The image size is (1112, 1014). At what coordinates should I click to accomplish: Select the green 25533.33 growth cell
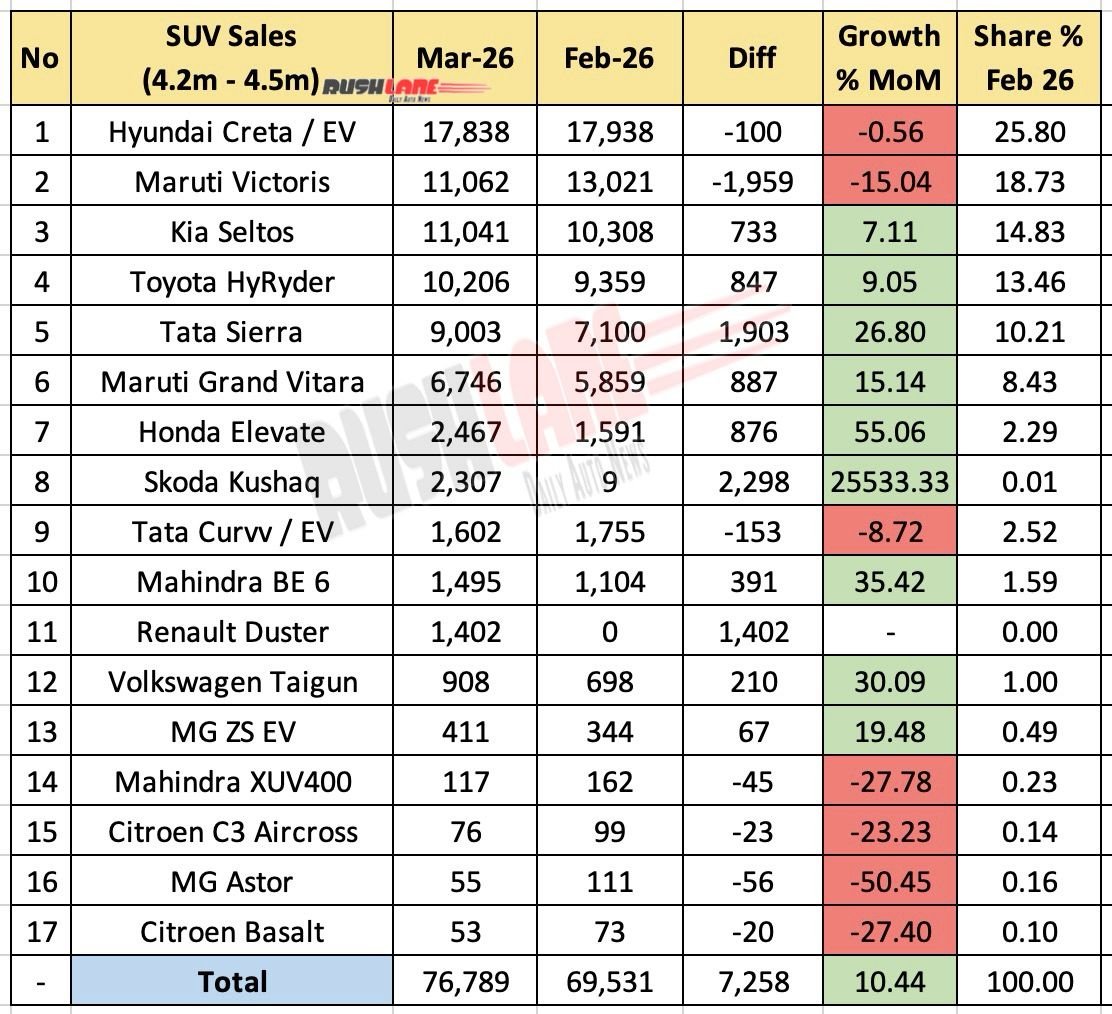coord(888,482)
